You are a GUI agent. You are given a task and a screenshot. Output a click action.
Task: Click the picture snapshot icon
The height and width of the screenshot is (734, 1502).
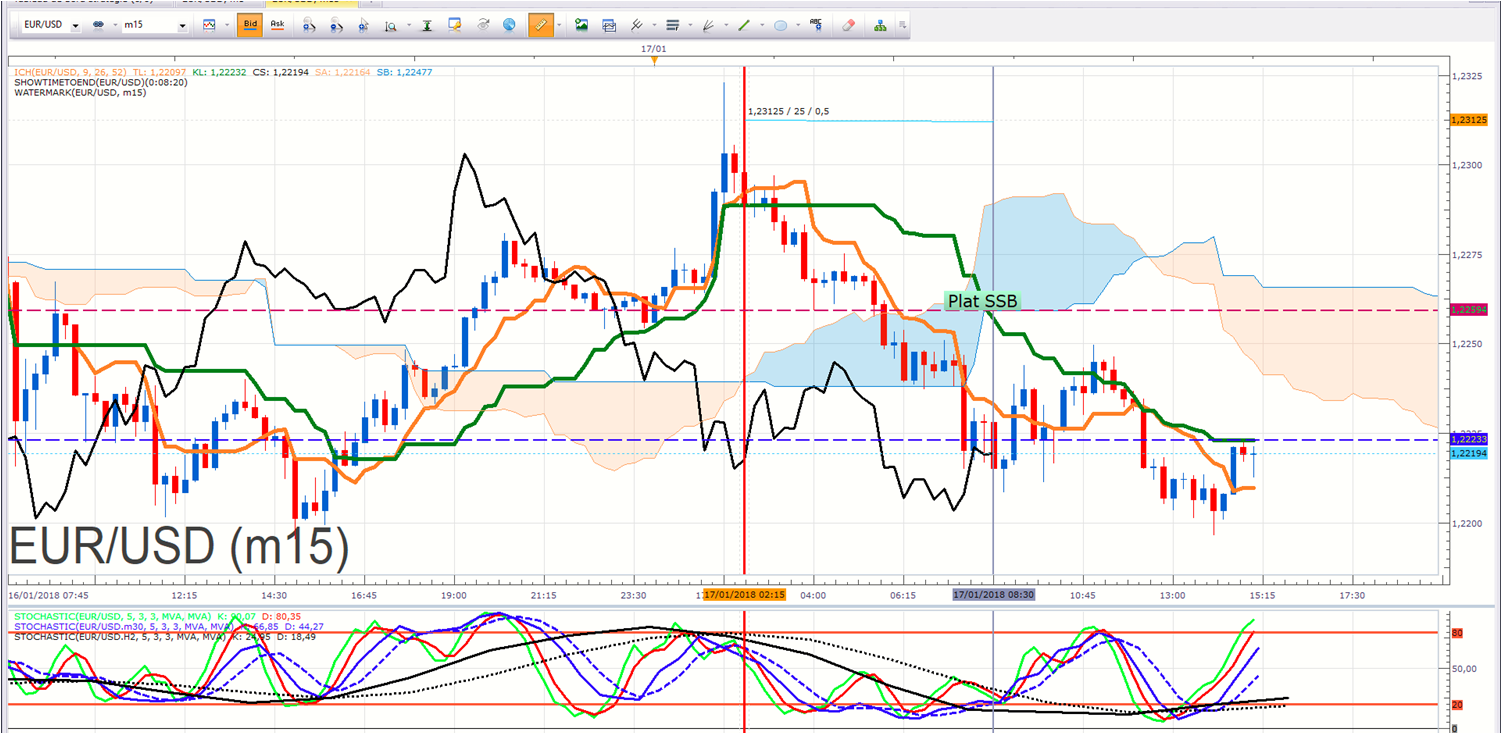coord(581,25)
